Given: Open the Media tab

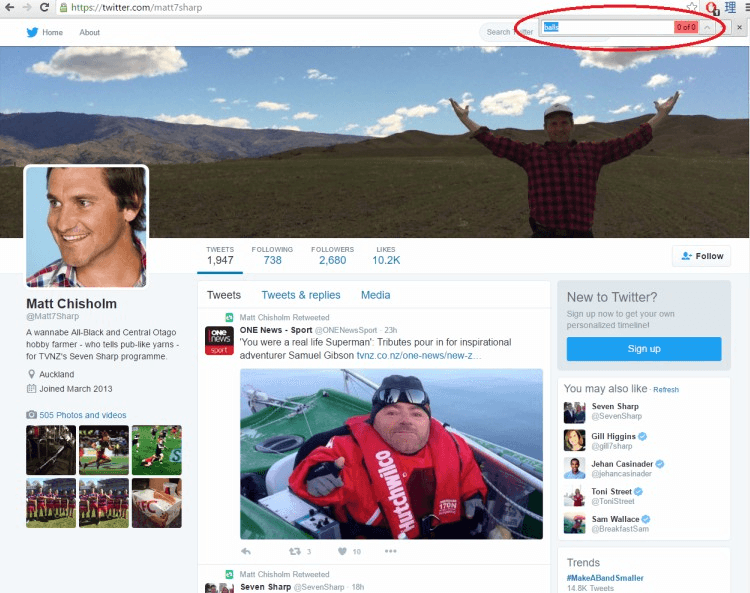Looking at the screenshot, I should point(375,295).
